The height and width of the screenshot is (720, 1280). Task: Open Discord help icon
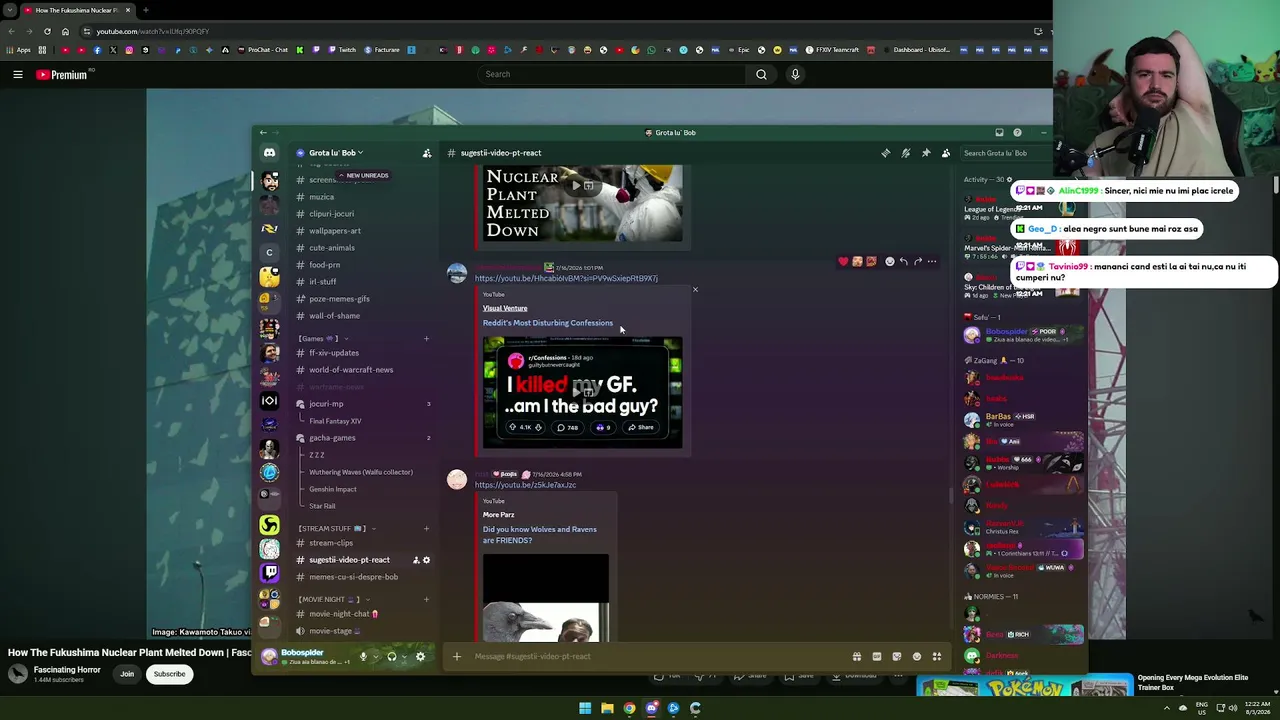(x=1017, y=132)
